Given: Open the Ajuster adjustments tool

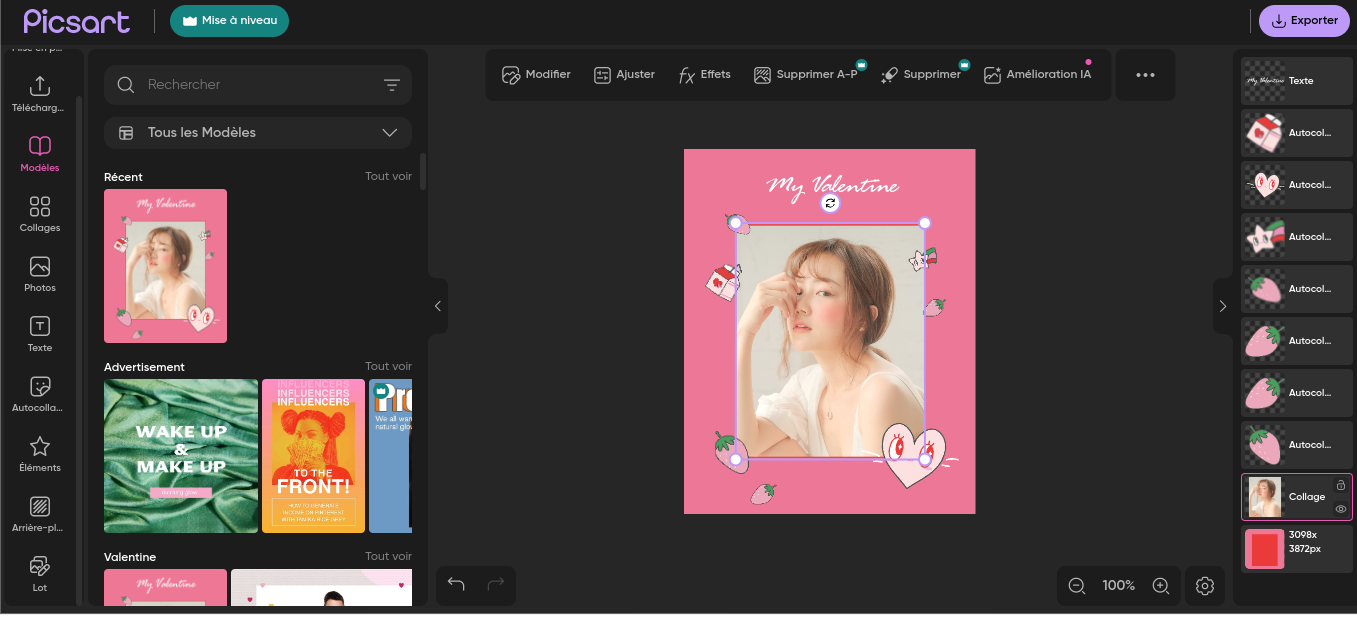Looking at the screenshot, I should (624, 75).
